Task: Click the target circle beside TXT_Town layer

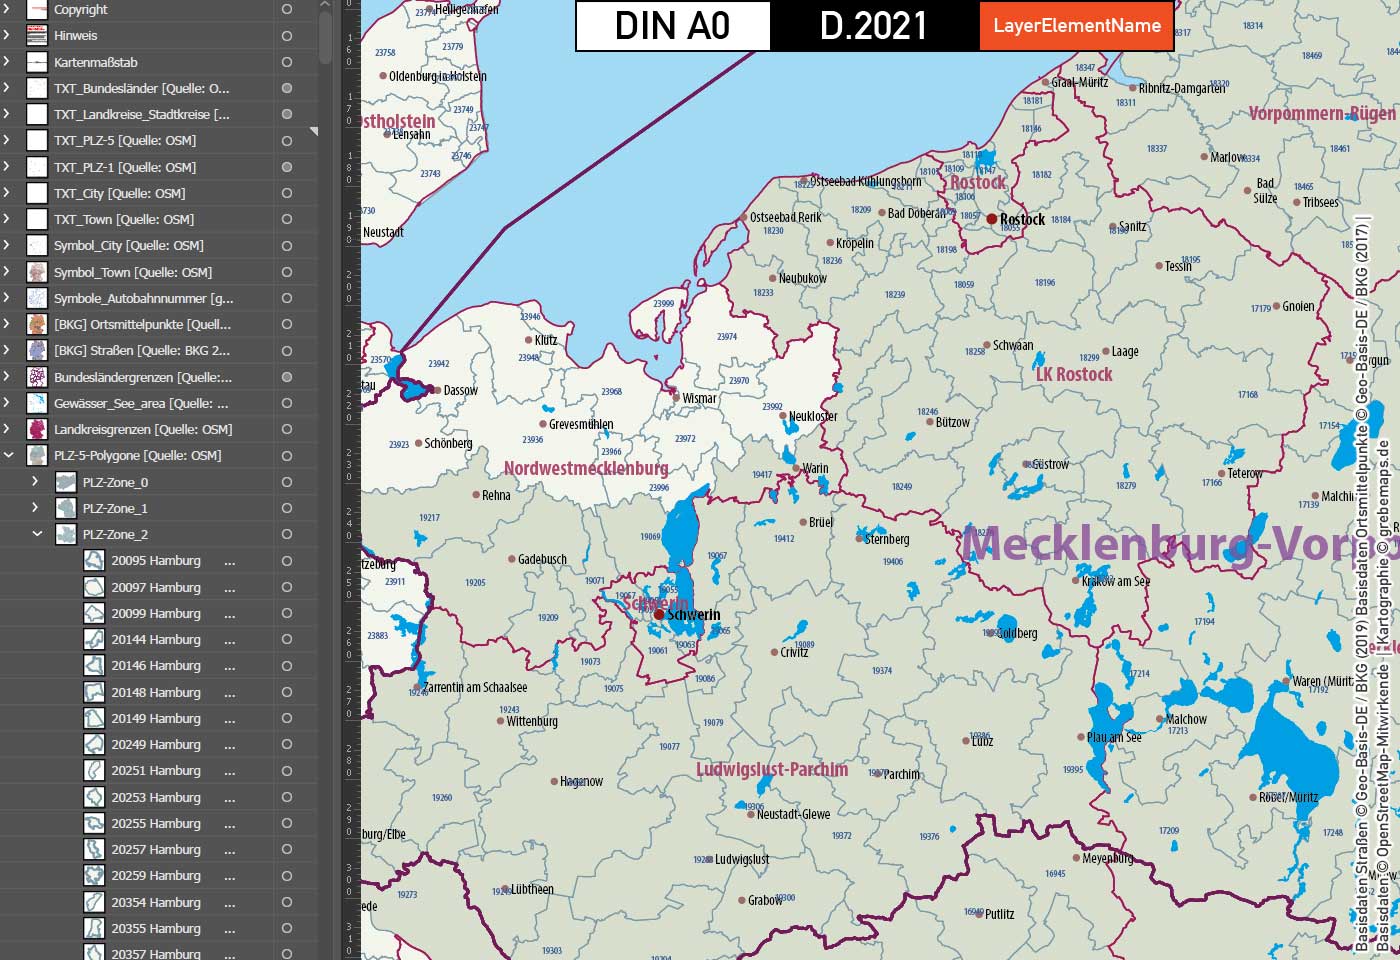Action: click(x=286, y=219)
